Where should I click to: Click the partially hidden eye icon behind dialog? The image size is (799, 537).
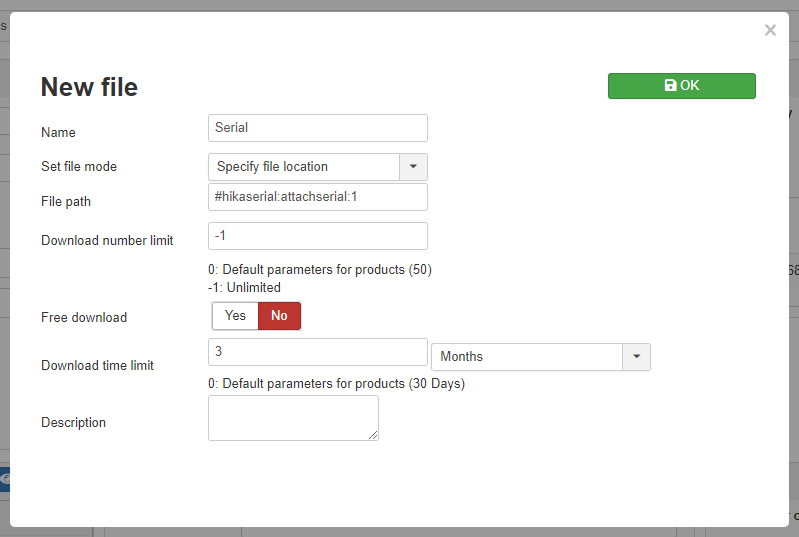pyautogui.click(x=5, y=479)
